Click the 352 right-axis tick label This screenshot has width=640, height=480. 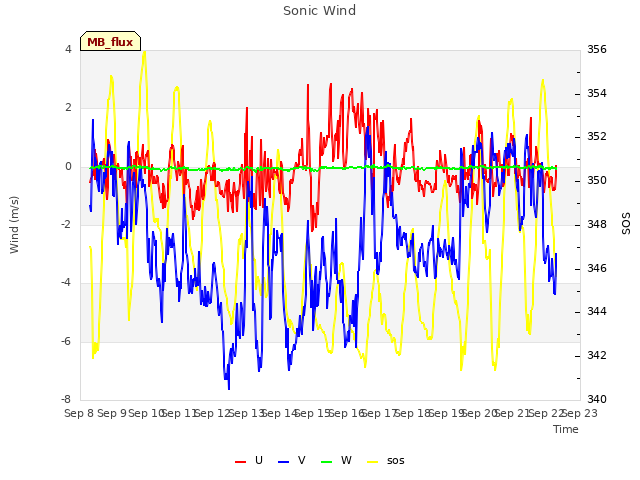597,136
